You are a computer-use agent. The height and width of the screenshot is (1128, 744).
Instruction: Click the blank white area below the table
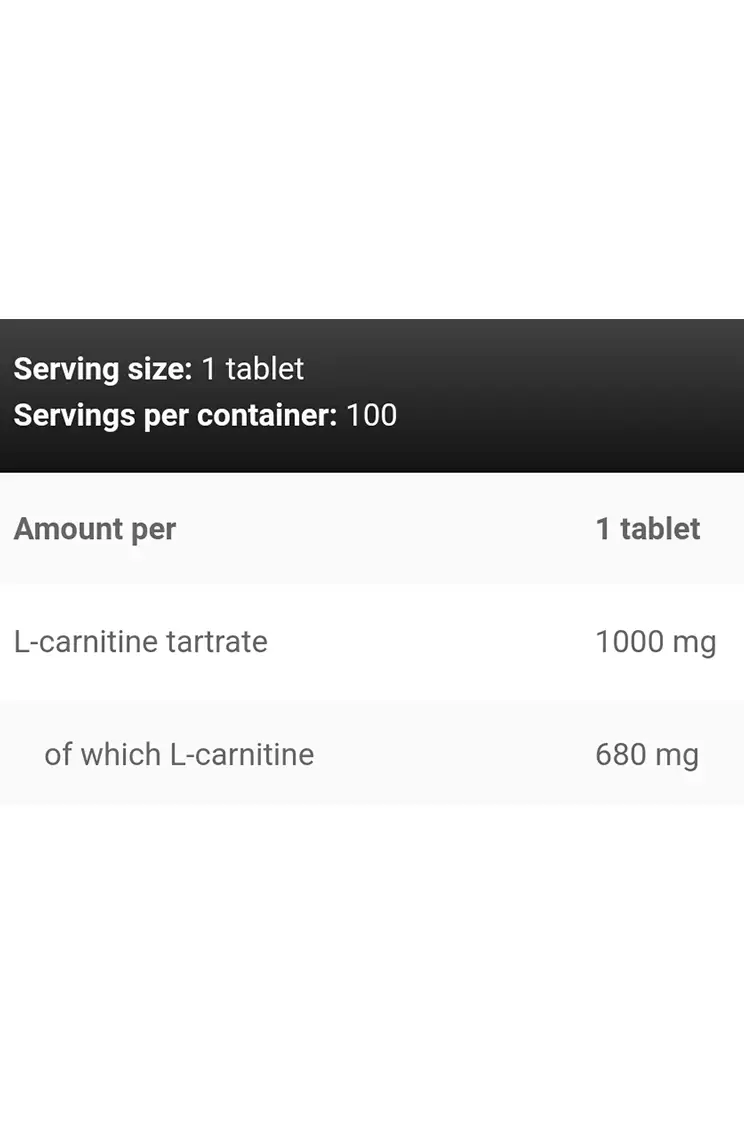pos(372,960)
